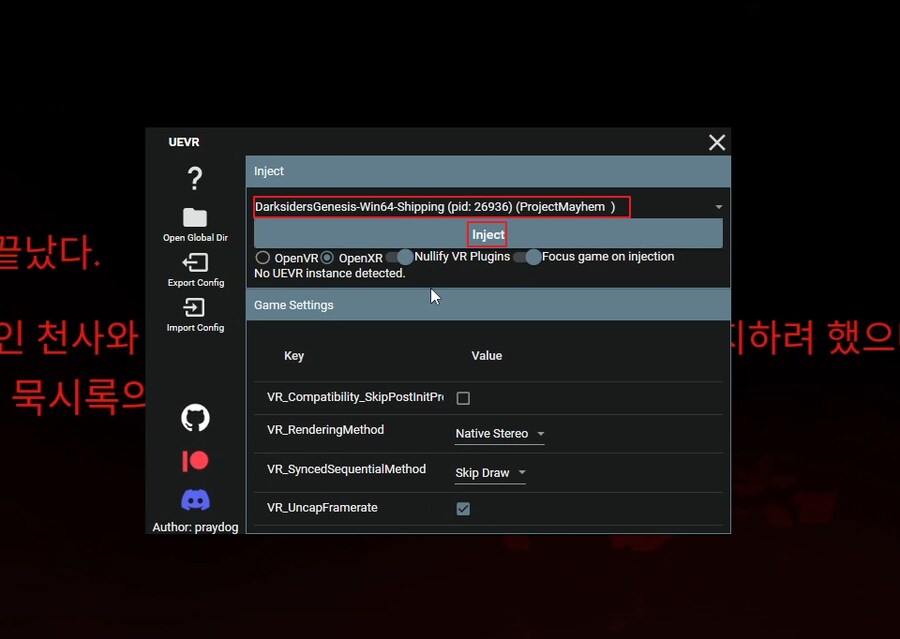Open the Discord icon in sidebar
Viewport: 900px width, 639px height.
coord(195,500)
